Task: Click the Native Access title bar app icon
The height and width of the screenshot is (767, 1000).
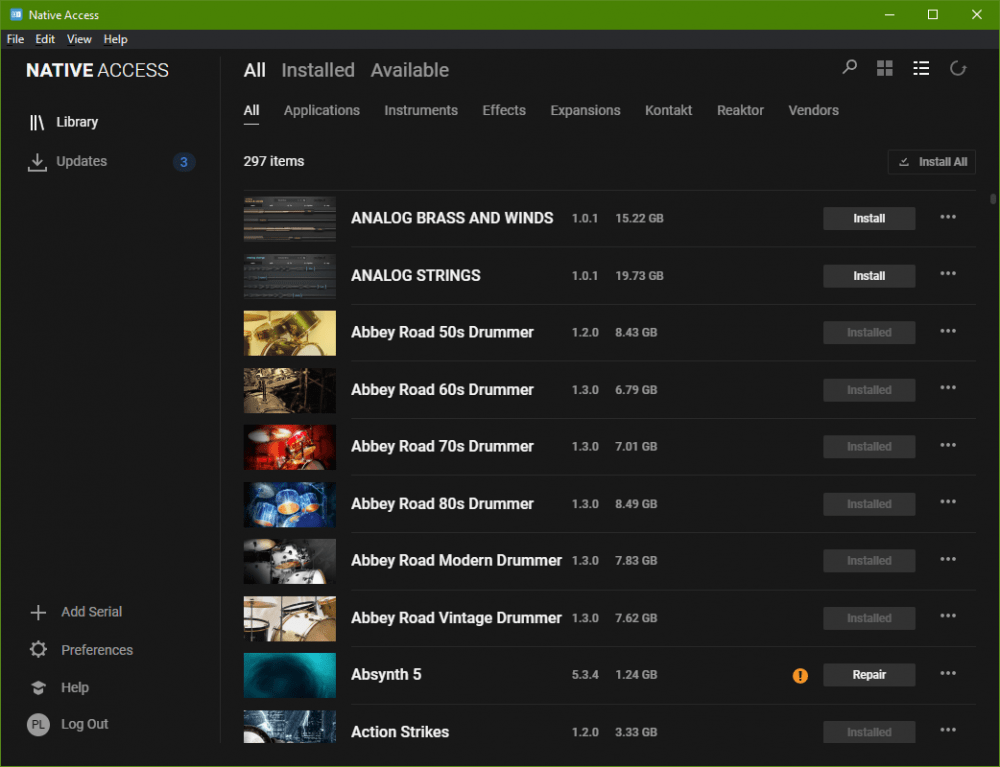Action: [x=16, y=14]
